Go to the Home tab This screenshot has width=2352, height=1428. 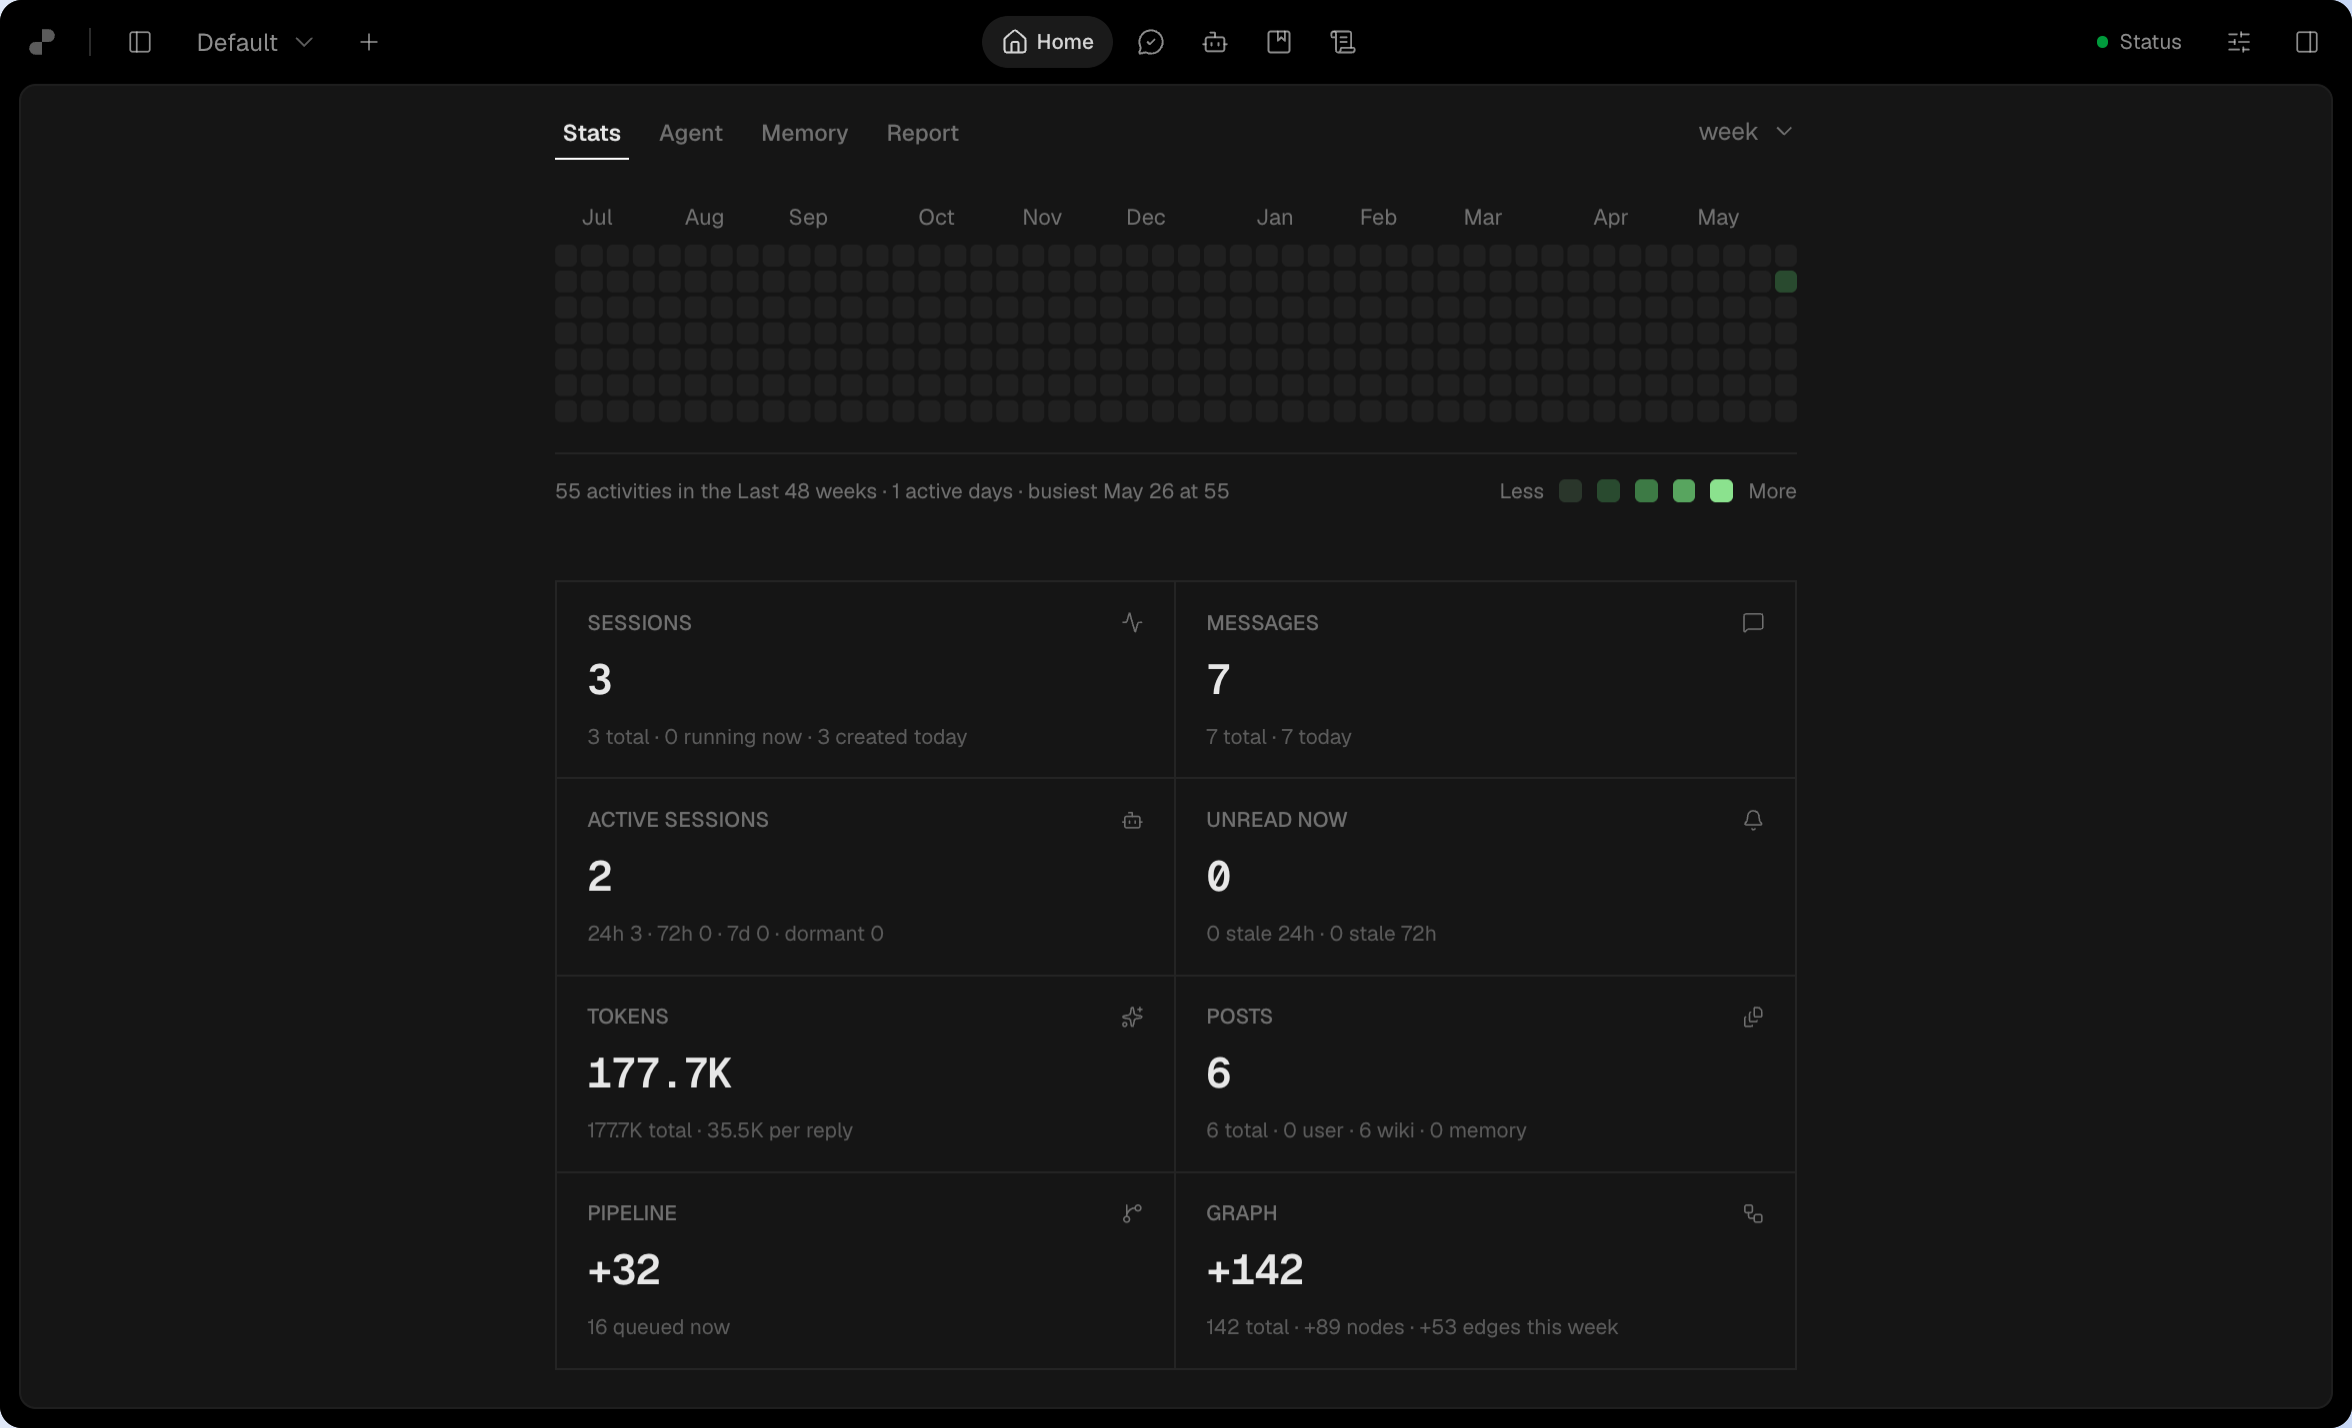[x=1047, y=42]
